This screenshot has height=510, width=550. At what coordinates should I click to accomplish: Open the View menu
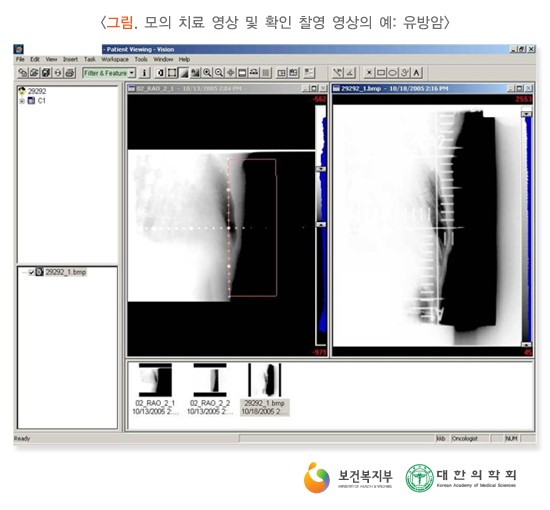(x=51, y=59)
